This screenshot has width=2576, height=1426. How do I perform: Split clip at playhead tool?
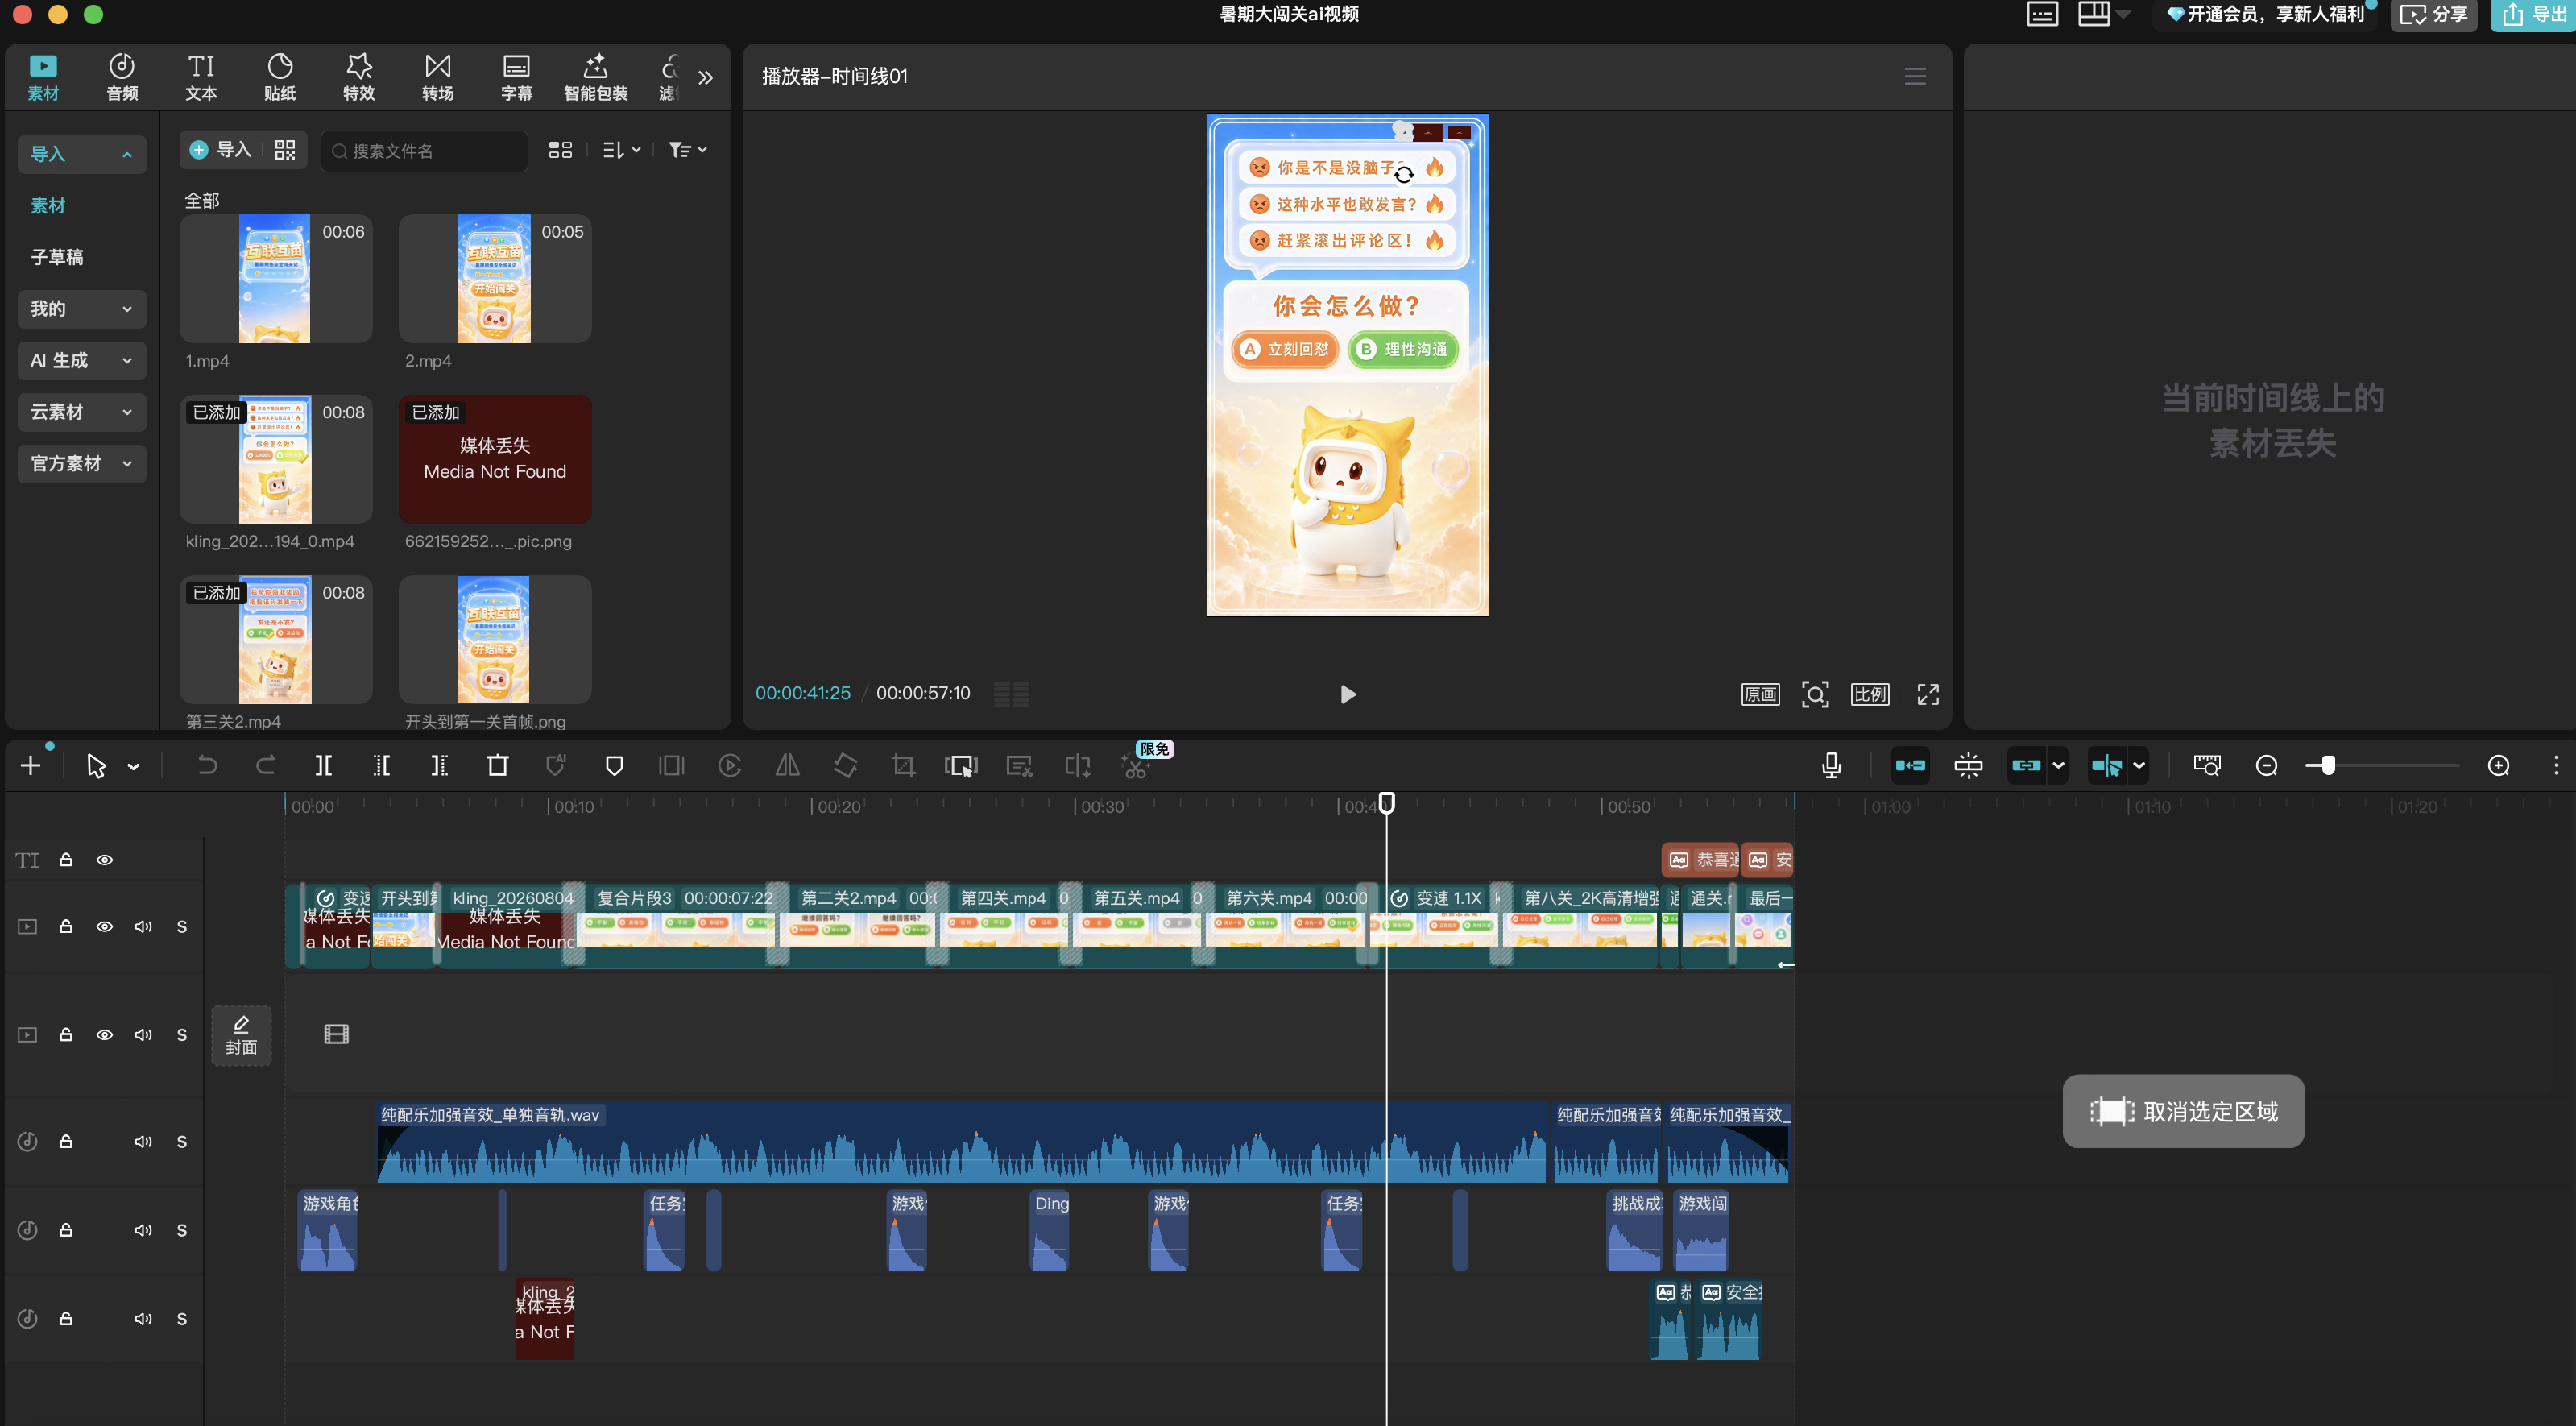[x=323, y=765]
